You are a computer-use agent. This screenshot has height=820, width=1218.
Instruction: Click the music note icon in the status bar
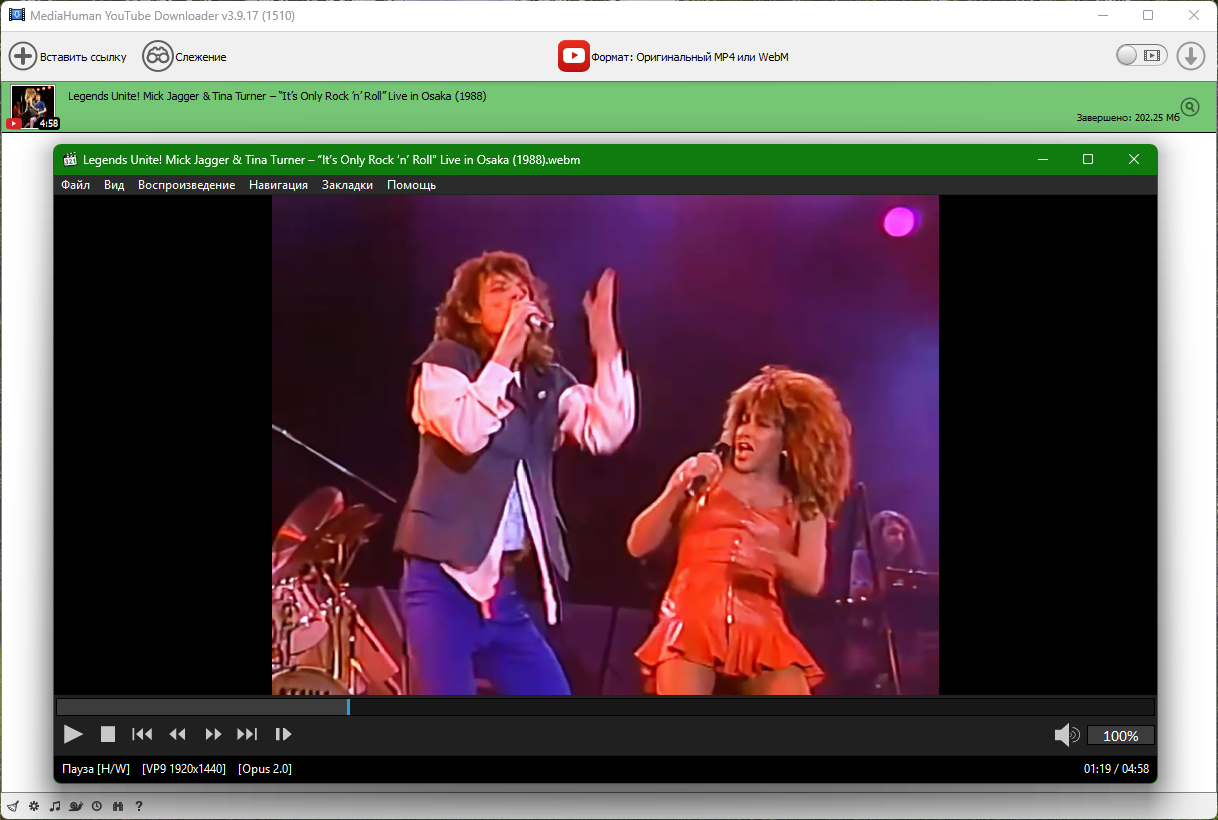pyautogui.click(x=55, y=806)
